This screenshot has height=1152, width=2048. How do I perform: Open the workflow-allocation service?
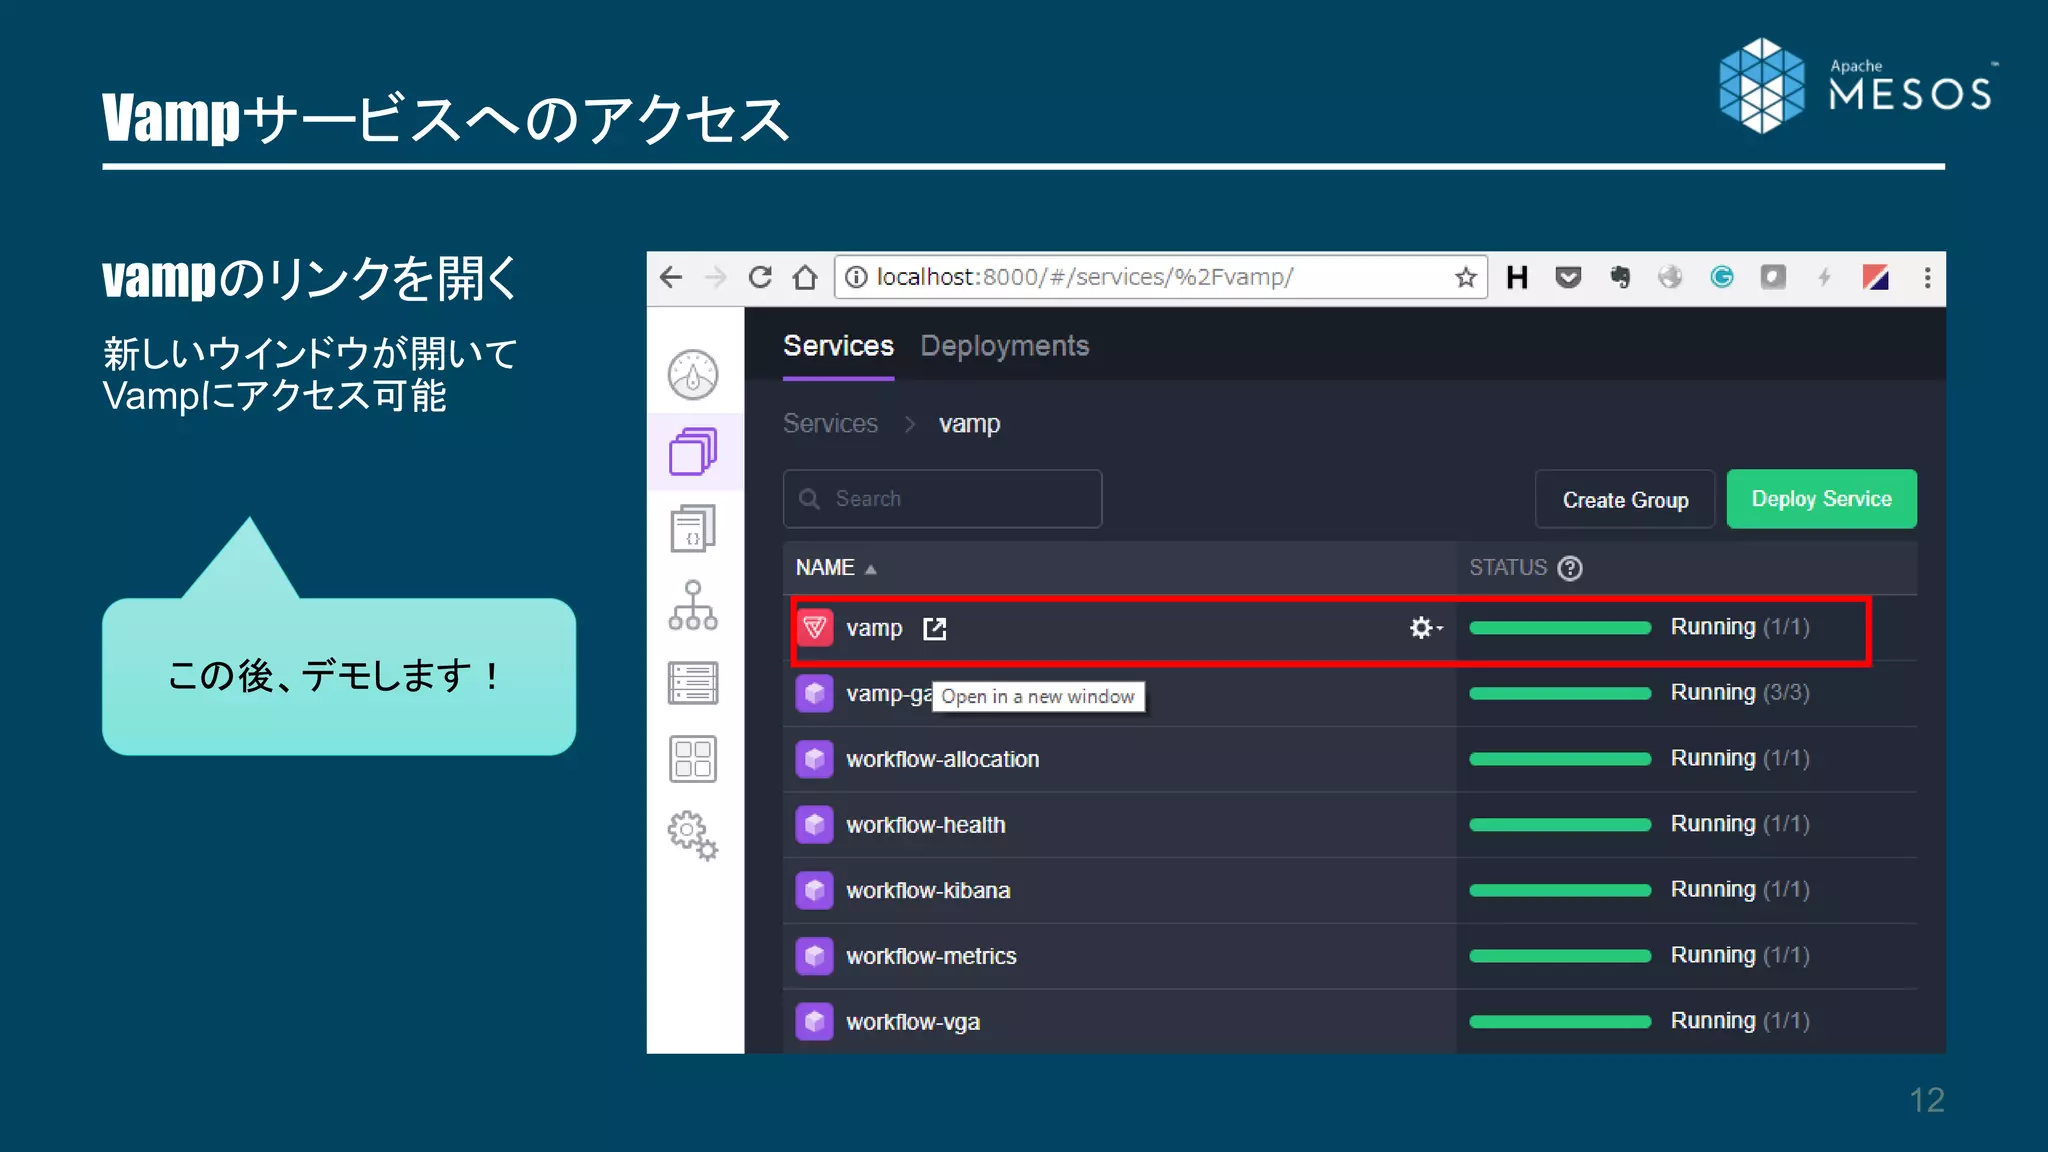pos(942,759)
